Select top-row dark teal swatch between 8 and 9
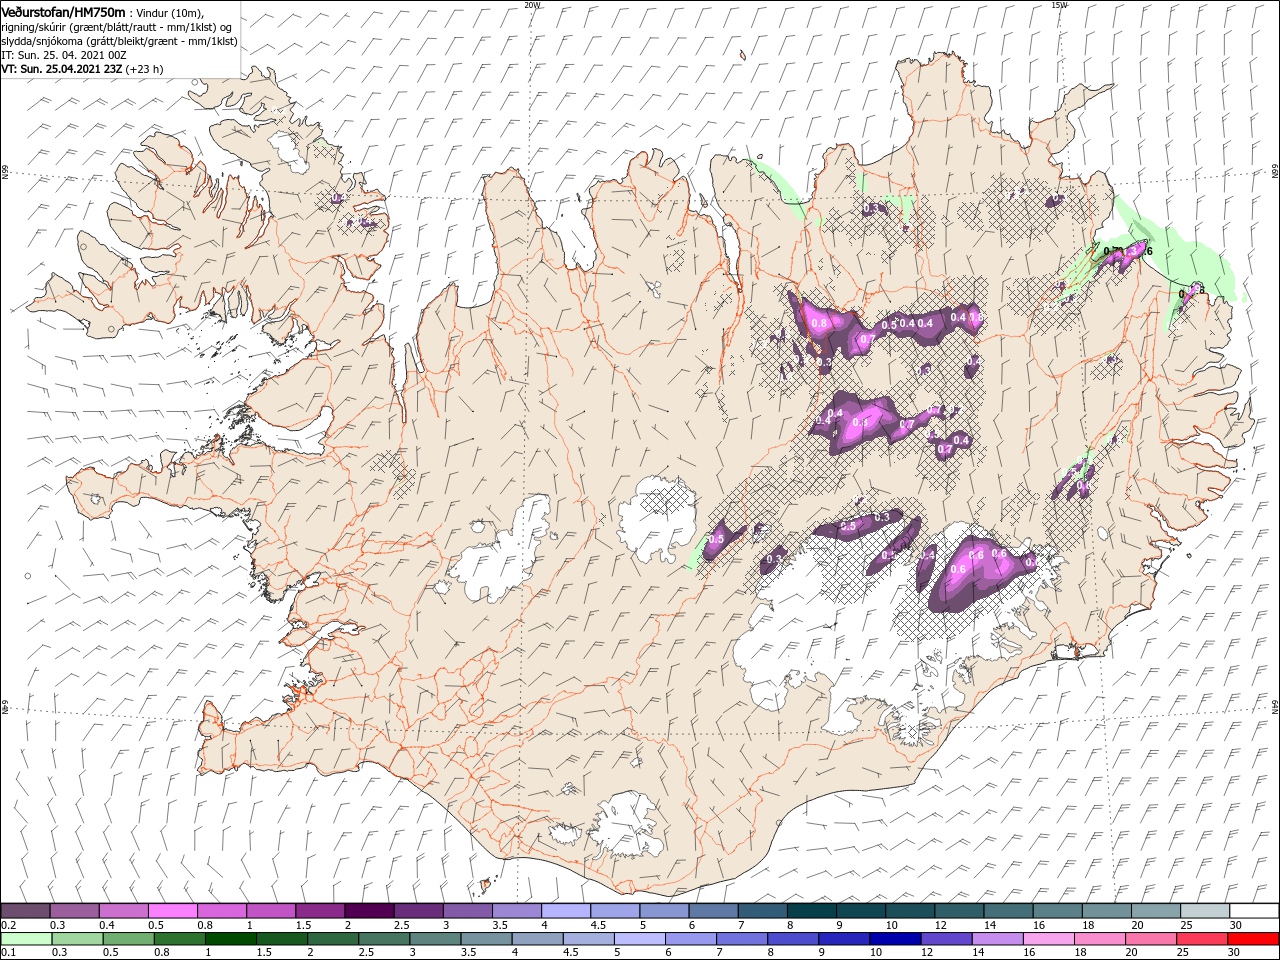This screenshot has width=1280, height=960. click(x=811, y=911)
